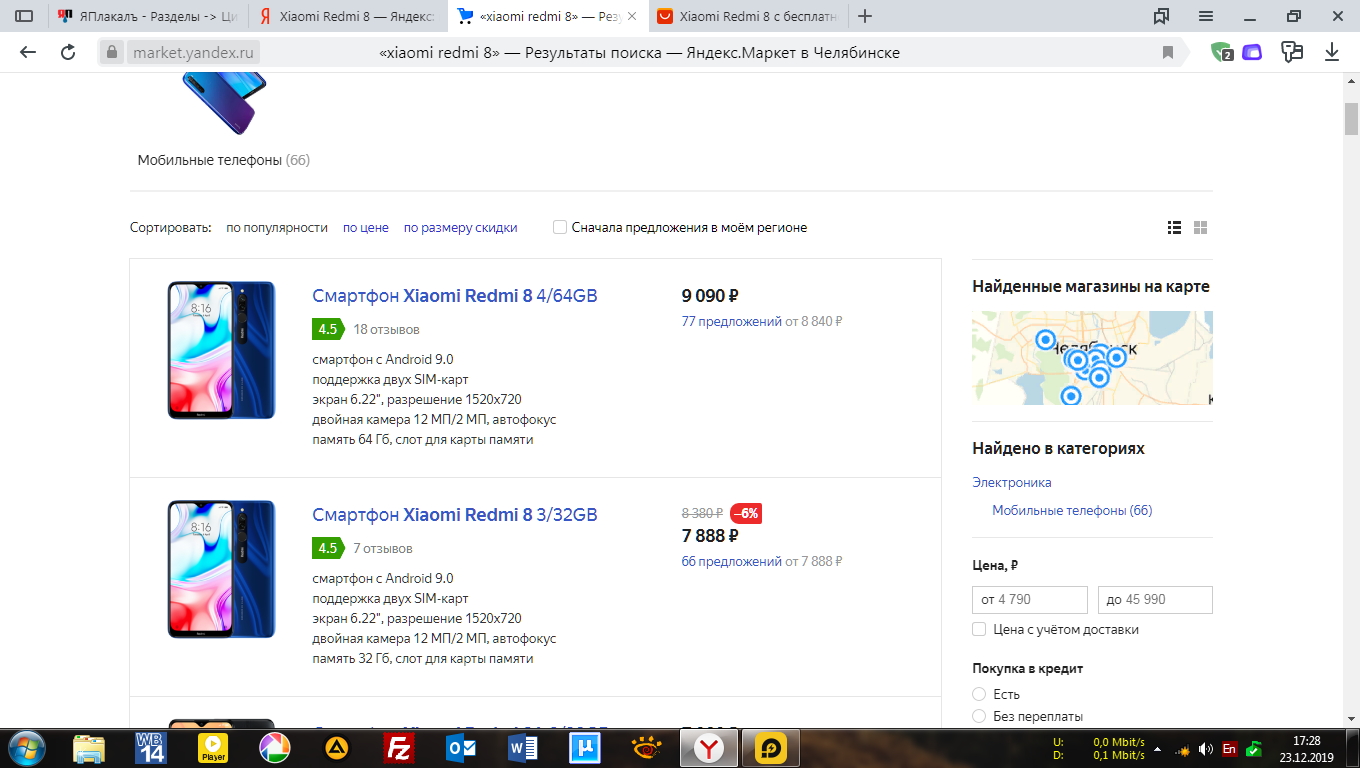Open the Redmi 8 3/32GB product image
Screen dimensions: 1360x768
tap(221, 569)
